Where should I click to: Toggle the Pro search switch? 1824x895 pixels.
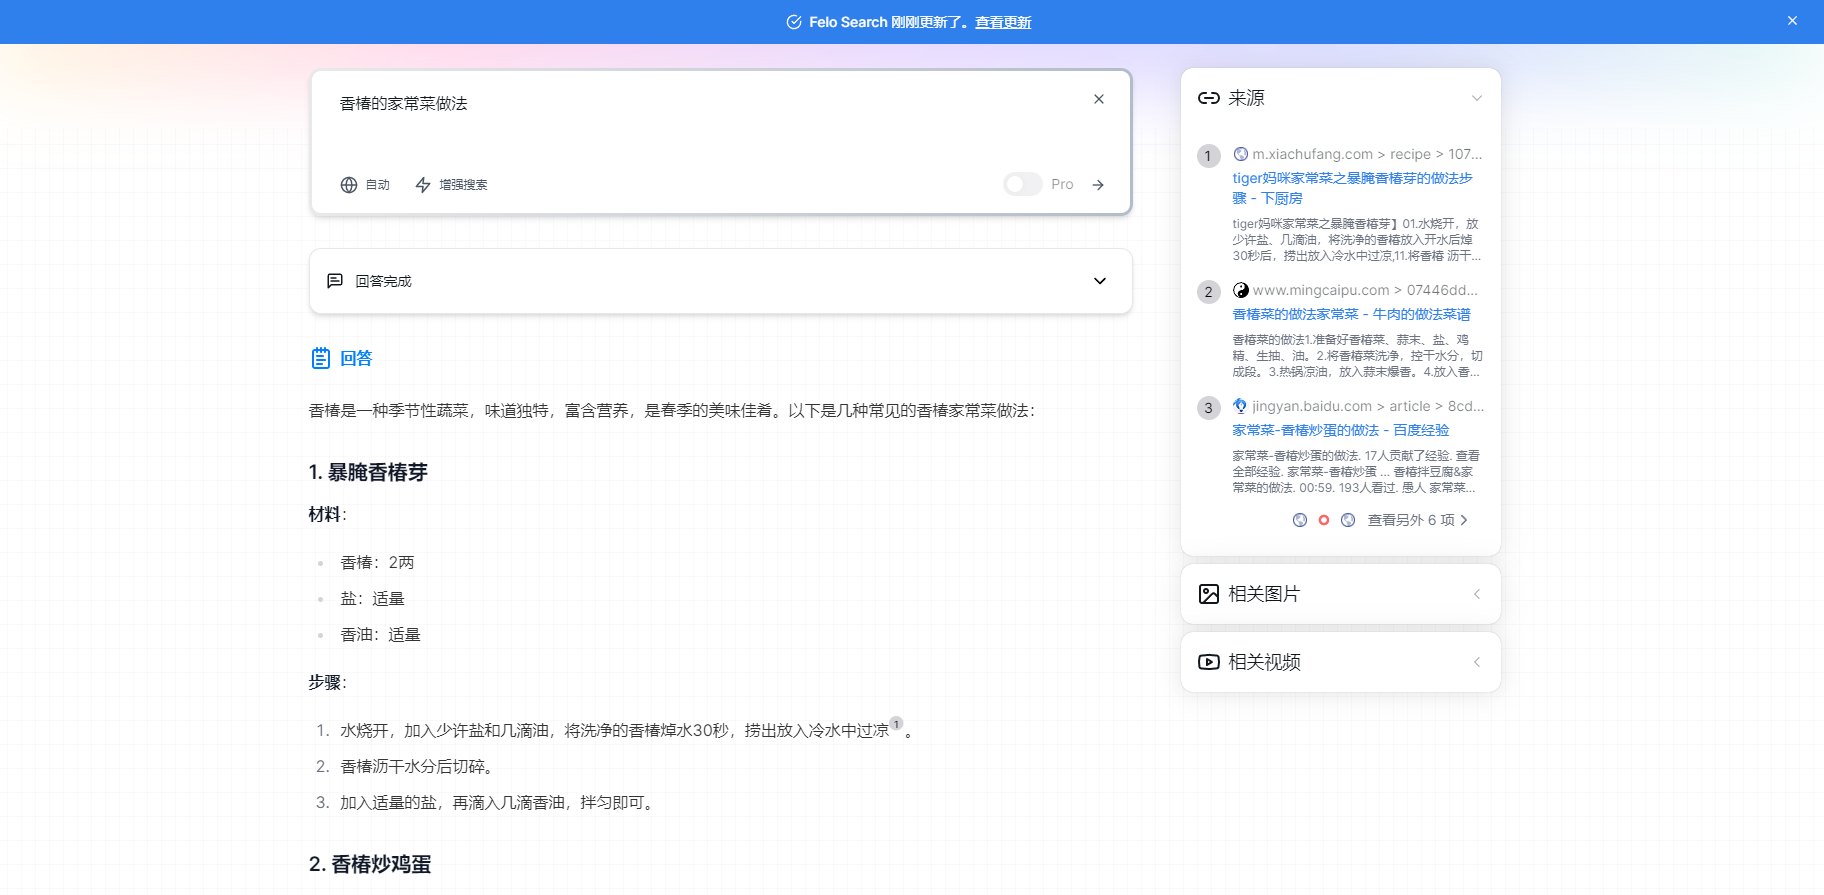[x=1023, y=184]
